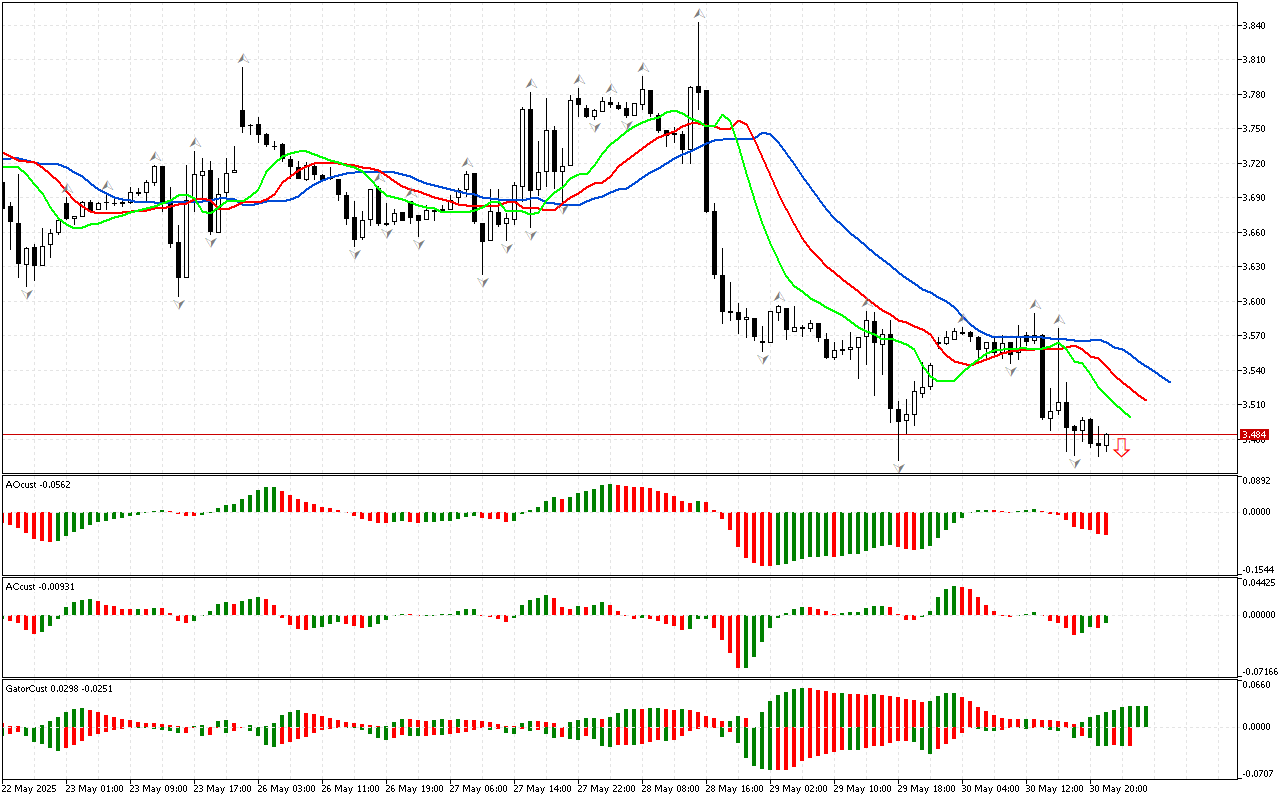1280x800 pixels.
Task: Click the 22 May 2025 time axis label
Action: pos(30,788)
